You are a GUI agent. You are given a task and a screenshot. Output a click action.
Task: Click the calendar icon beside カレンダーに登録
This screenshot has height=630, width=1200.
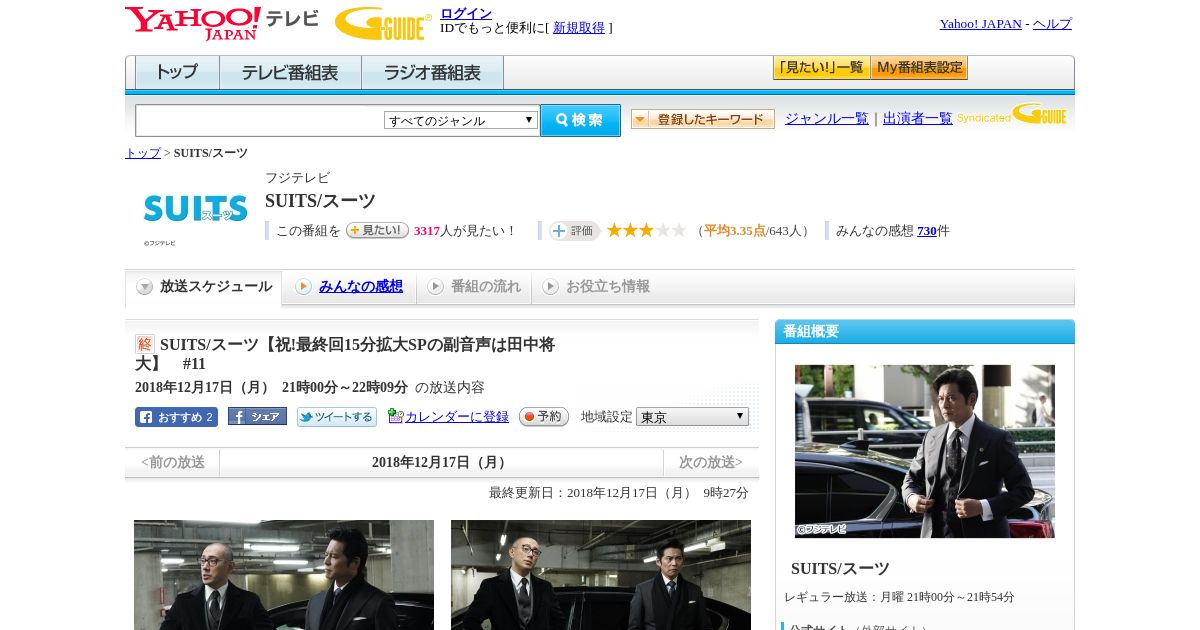(x=395, y=416)
